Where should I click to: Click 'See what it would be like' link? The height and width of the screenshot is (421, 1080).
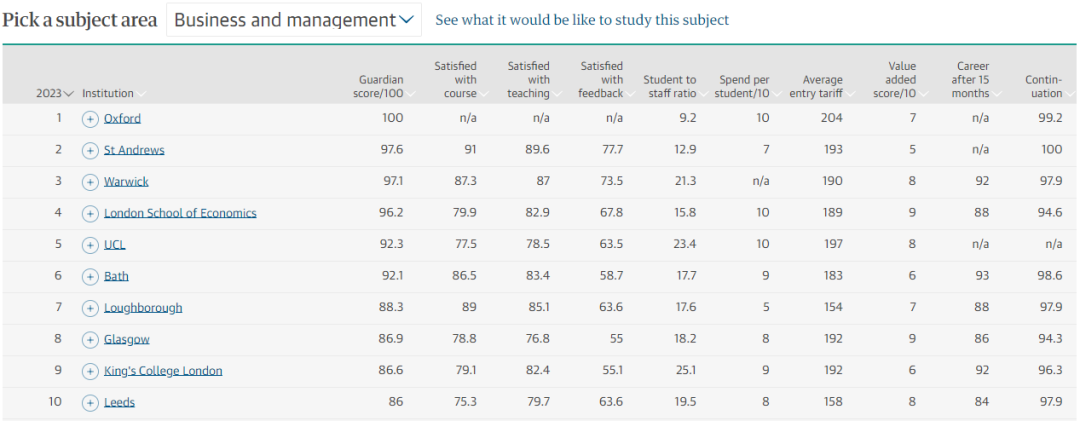(x=582, y=20)
